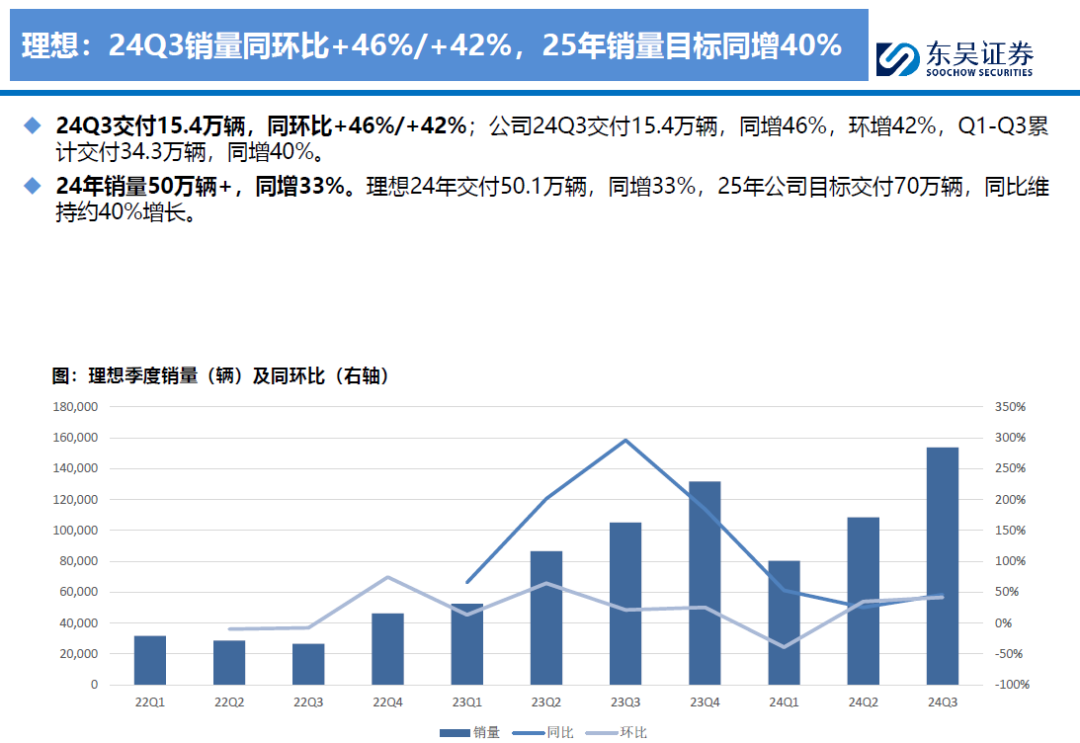The width and height of the screenshot is (1080, 743).
Task: Click the 22Q1 x-axis label
Action: tap(150, 702)
